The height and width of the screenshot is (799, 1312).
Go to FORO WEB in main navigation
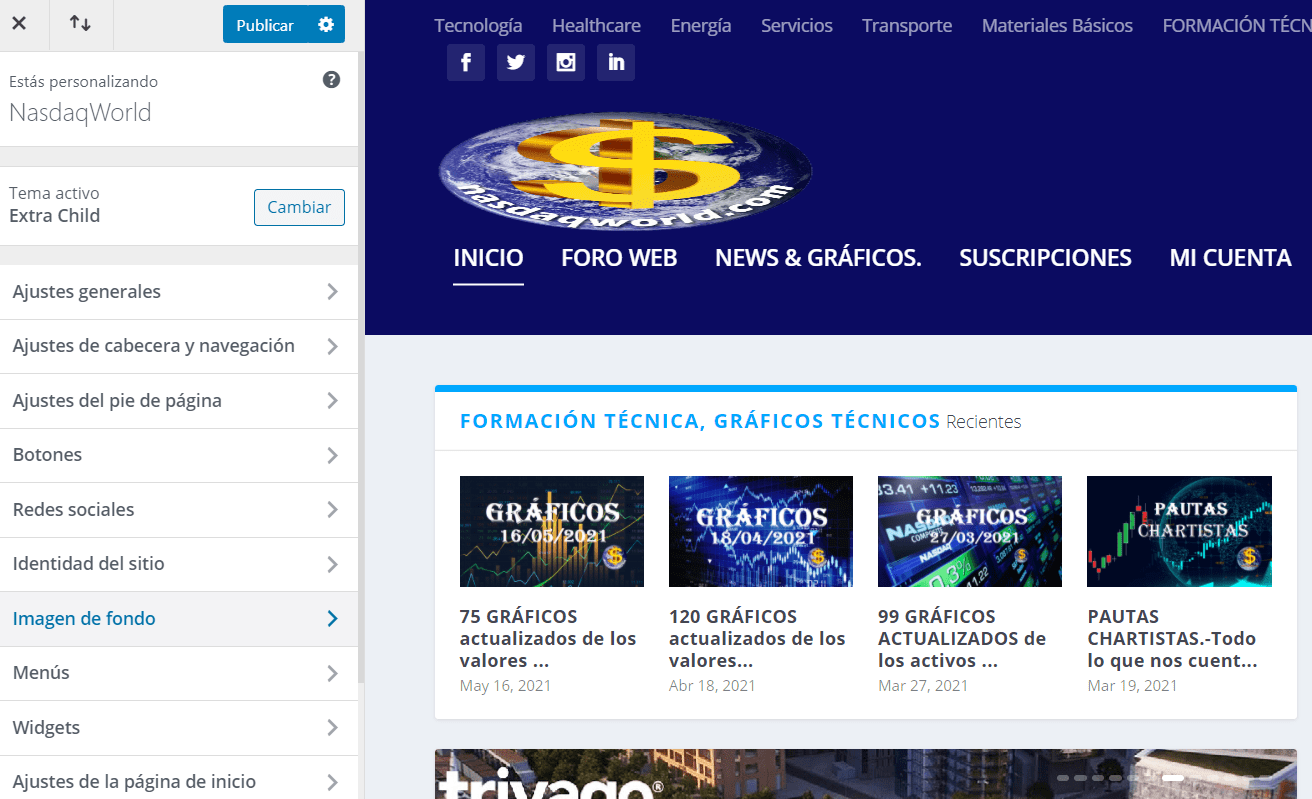619,258
